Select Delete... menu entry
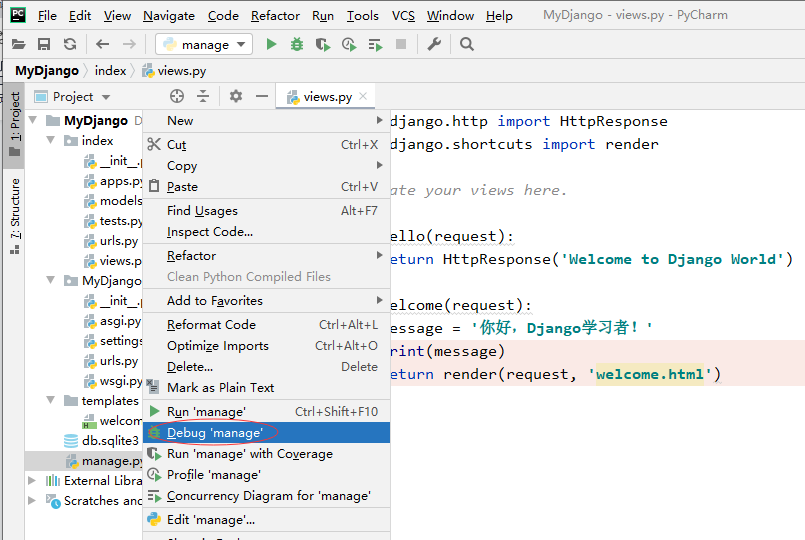 (266, 367)
